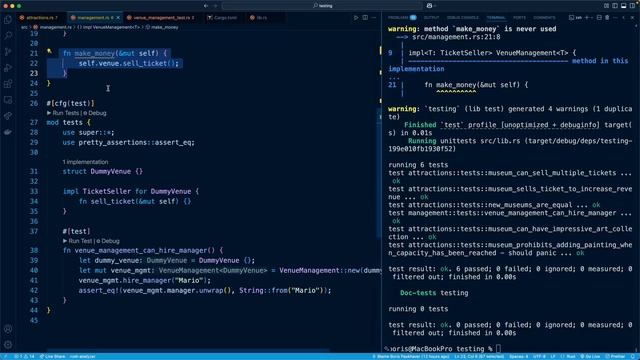
Task: Close the management.rs tab with its X
Action: pyautogui.click(x=118, y=18)
